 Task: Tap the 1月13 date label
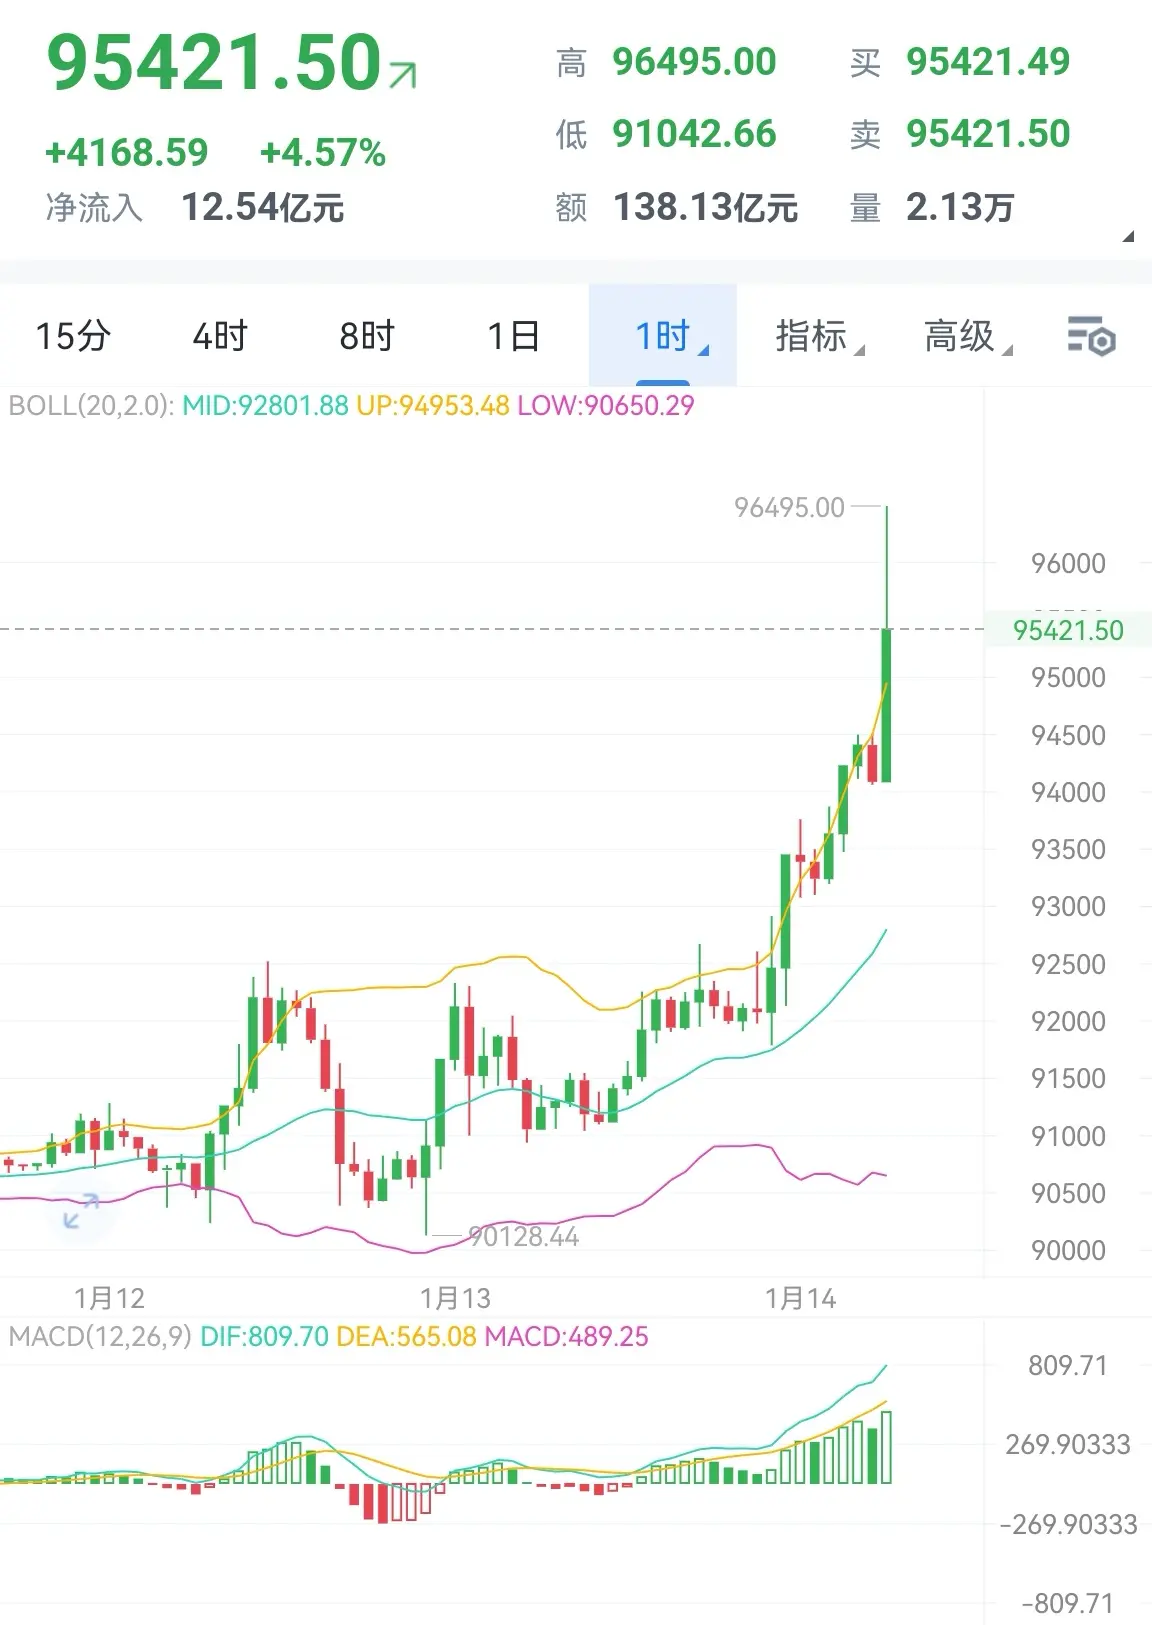[455, 1299]
